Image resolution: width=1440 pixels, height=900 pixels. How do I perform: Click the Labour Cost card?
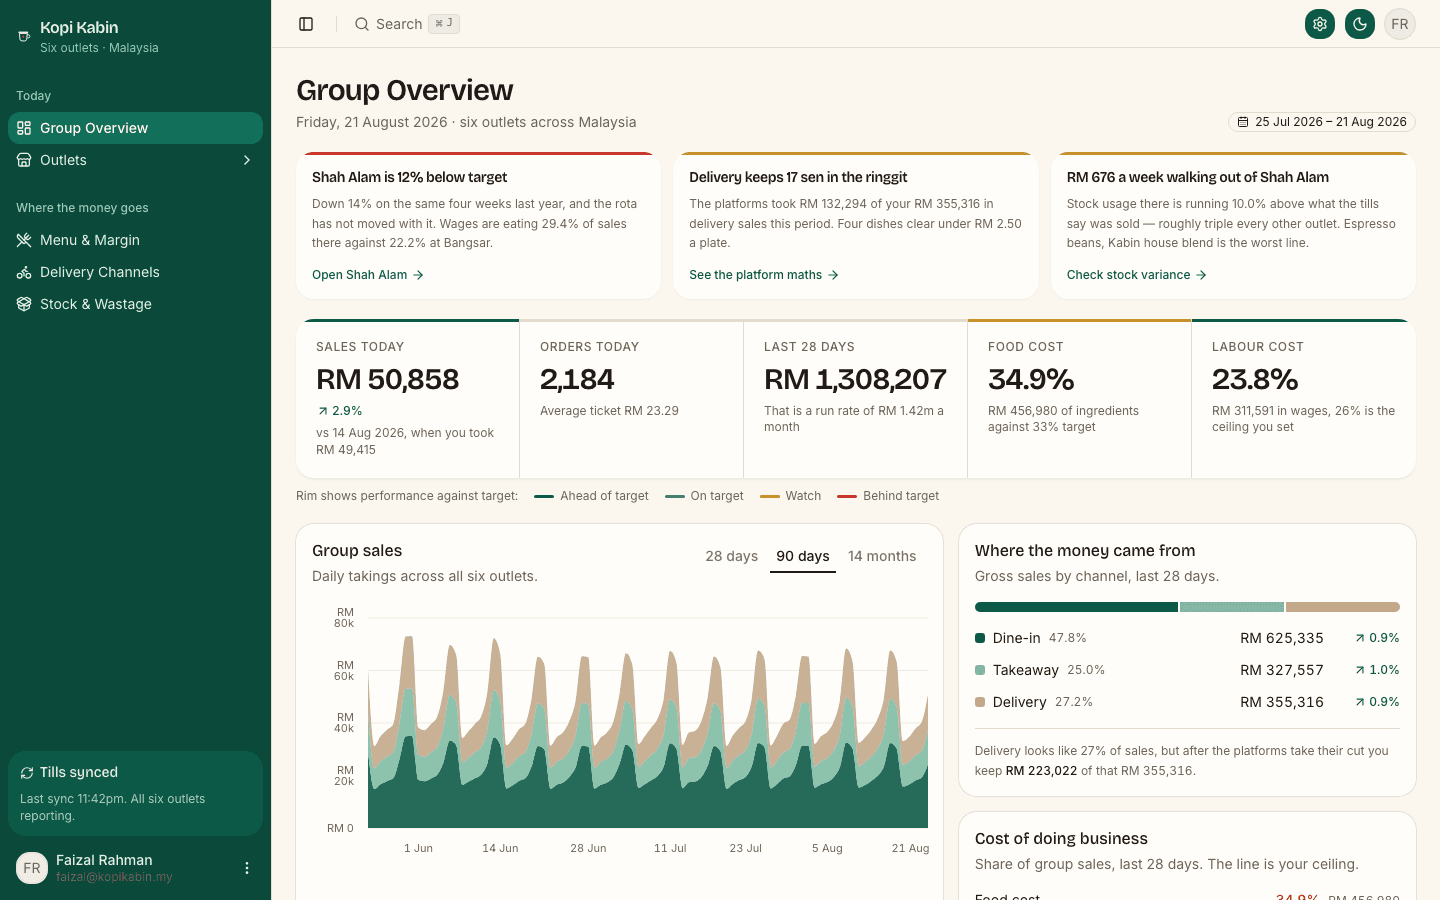point(1304,399)
